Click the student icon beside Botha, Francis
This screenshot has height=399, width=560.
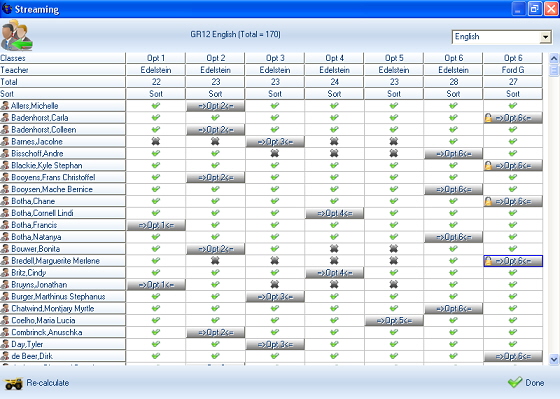tap(5, 225)
